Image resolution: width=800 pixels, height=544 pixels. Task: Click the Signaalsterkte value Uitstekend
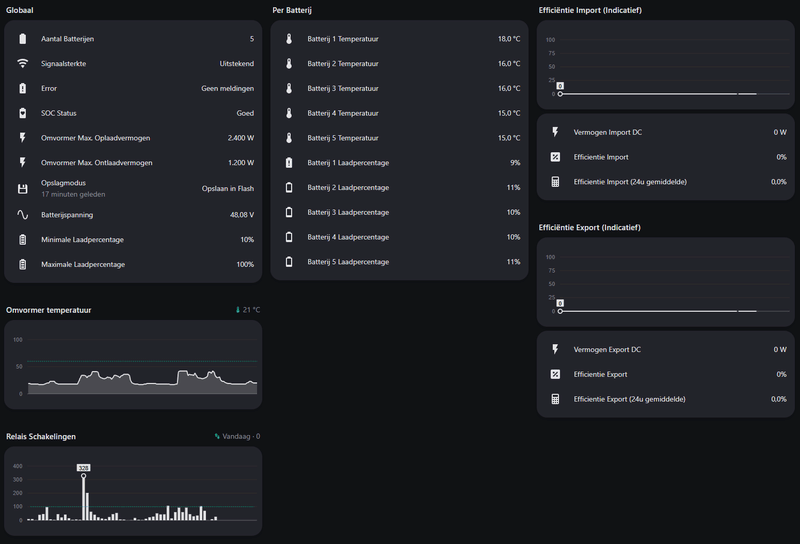[x=237, y=64]
